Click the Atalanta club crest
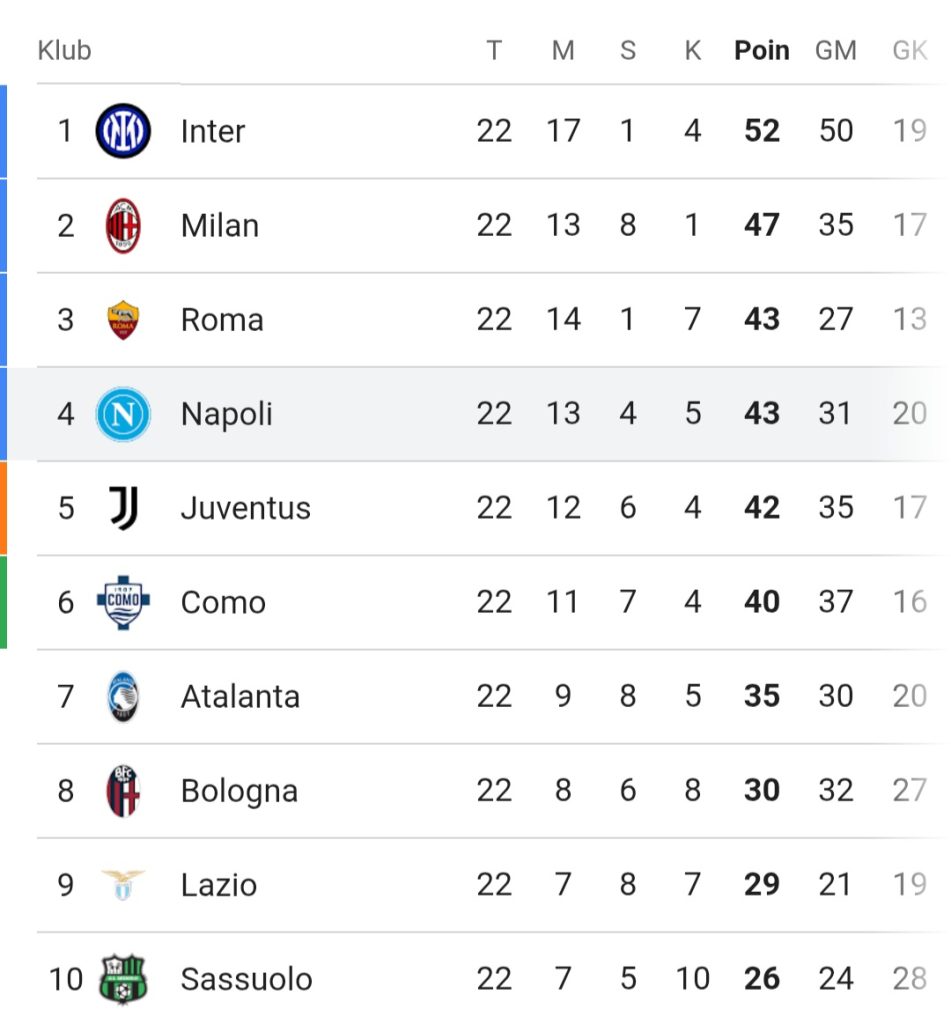This screenshot has height=1024, width=951. tap(123, 697)
